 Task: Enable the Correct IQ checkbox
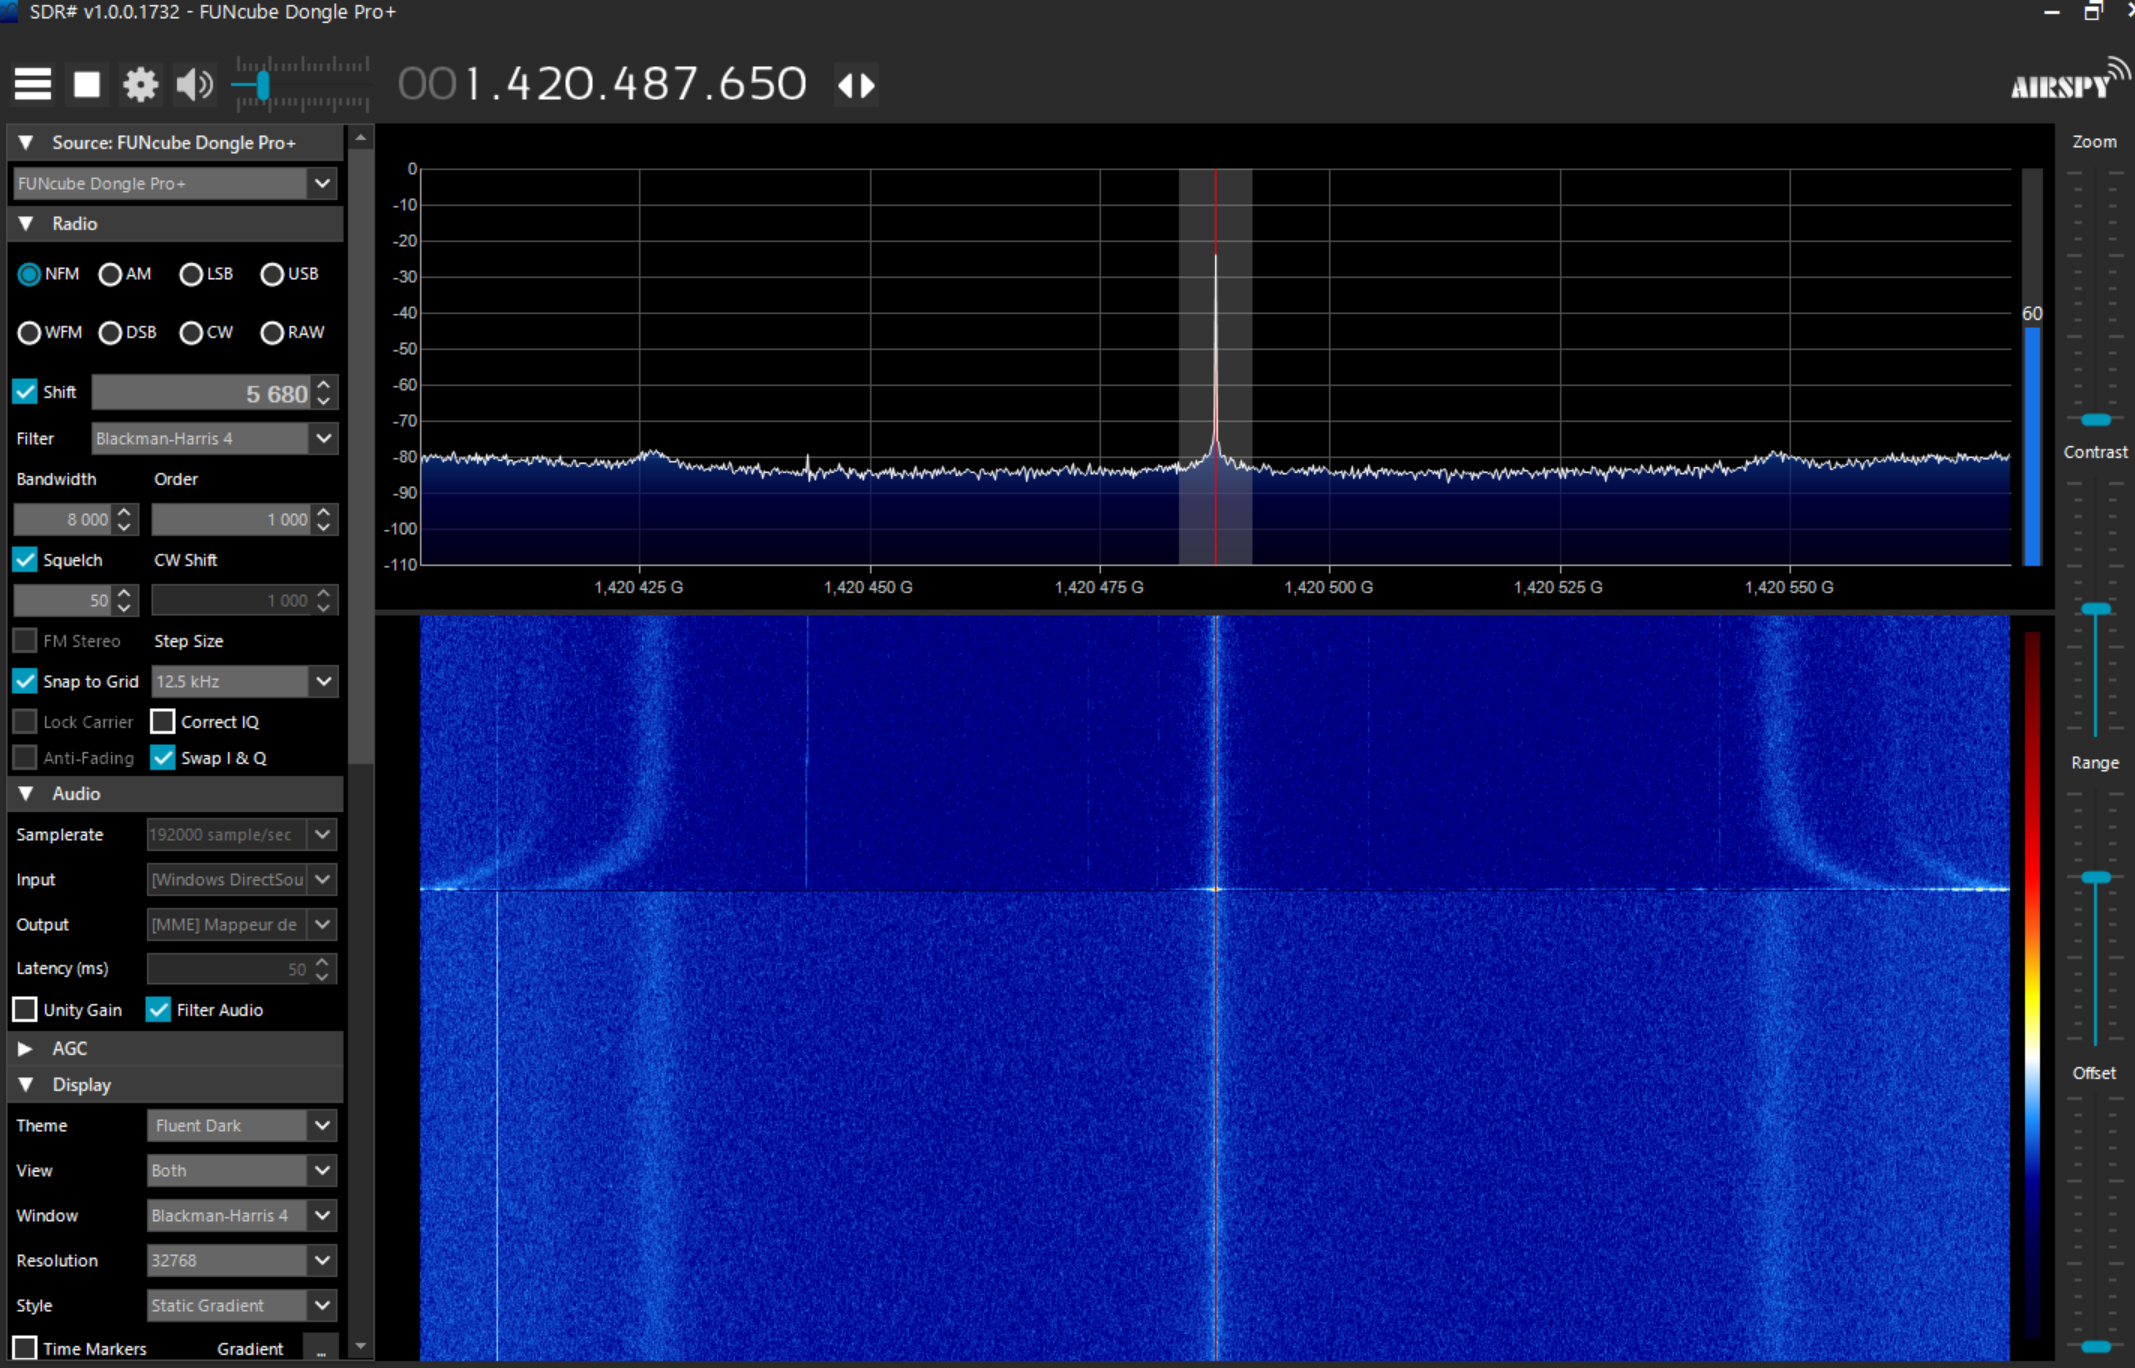tap(162, 721)
